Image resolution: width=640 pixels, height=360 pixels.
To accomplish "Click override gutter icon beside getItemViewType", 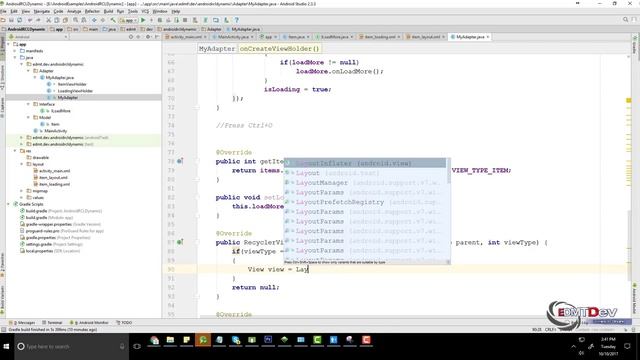I will pyautogui.click(x=180, y=161).
